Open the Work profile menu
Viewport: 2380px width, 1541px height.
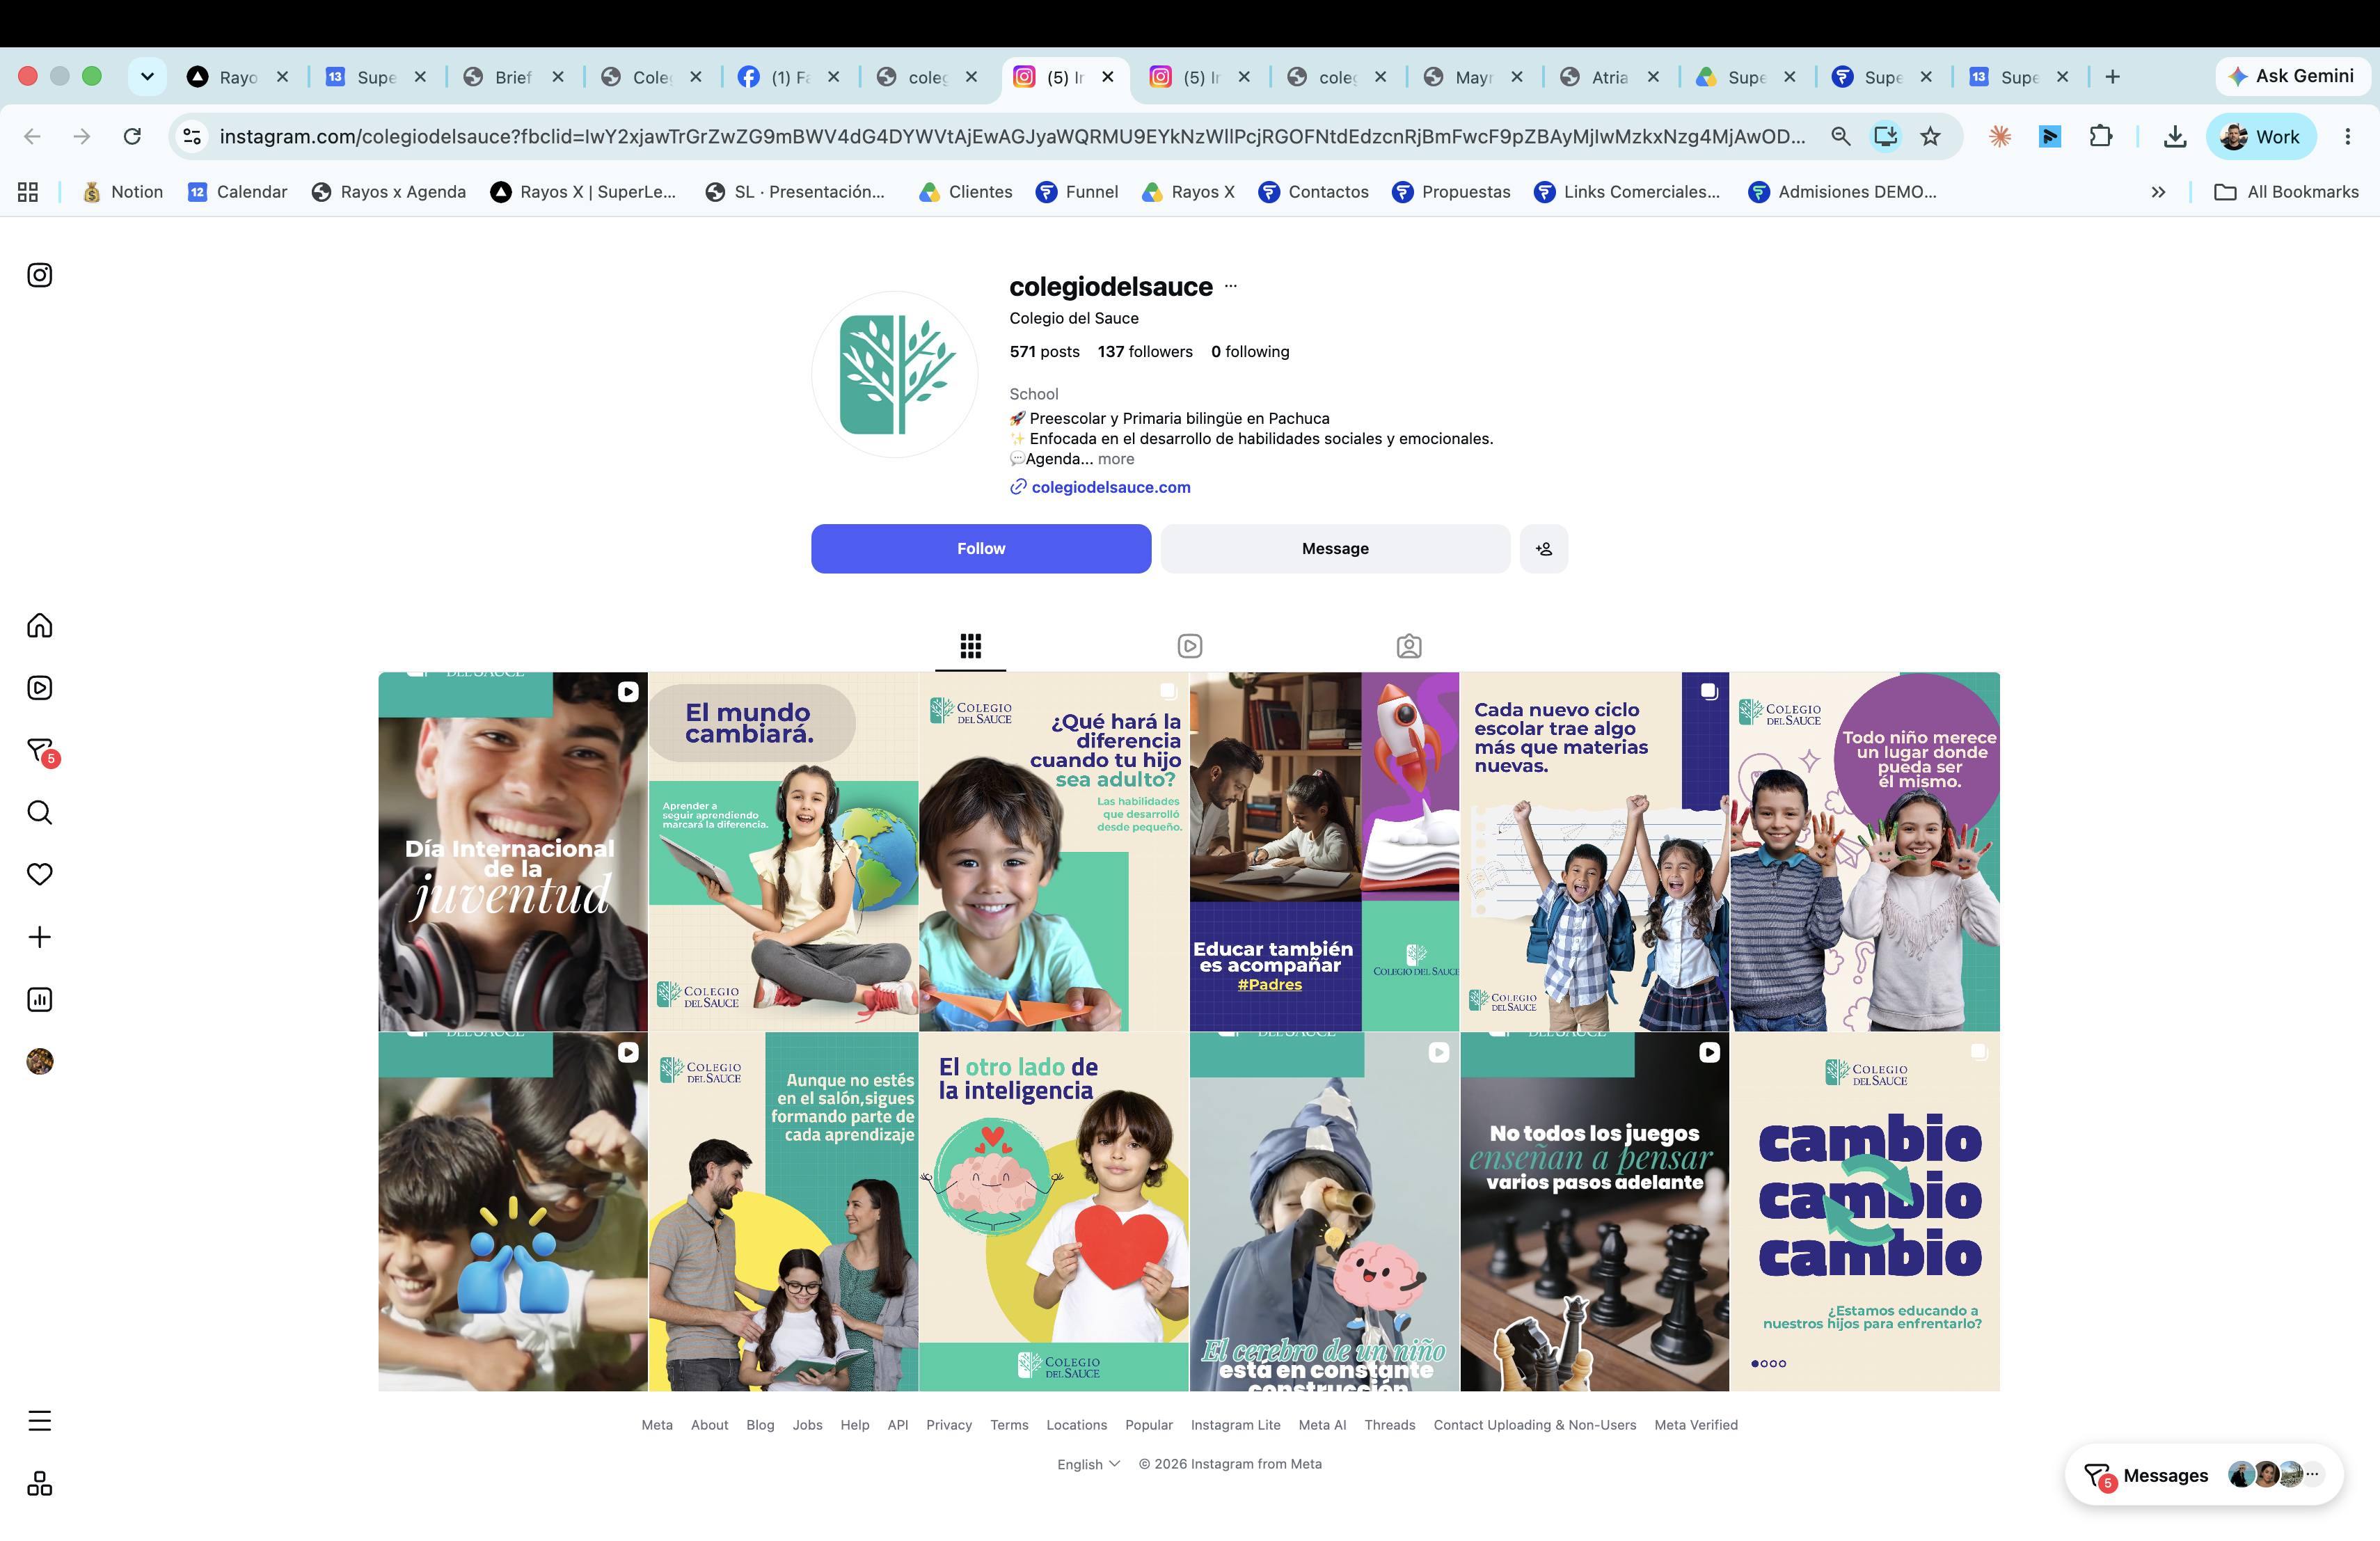click(2260, 136)
